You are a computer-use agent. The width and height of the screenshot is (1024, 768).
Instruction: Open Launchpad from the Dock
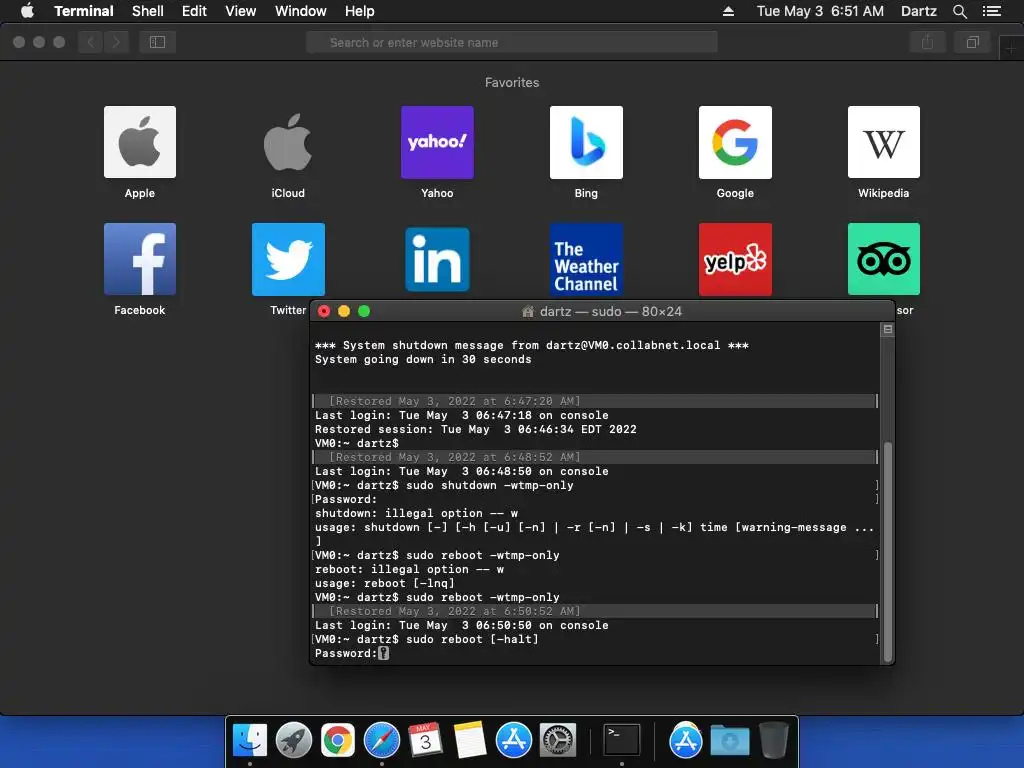(294, 740)
